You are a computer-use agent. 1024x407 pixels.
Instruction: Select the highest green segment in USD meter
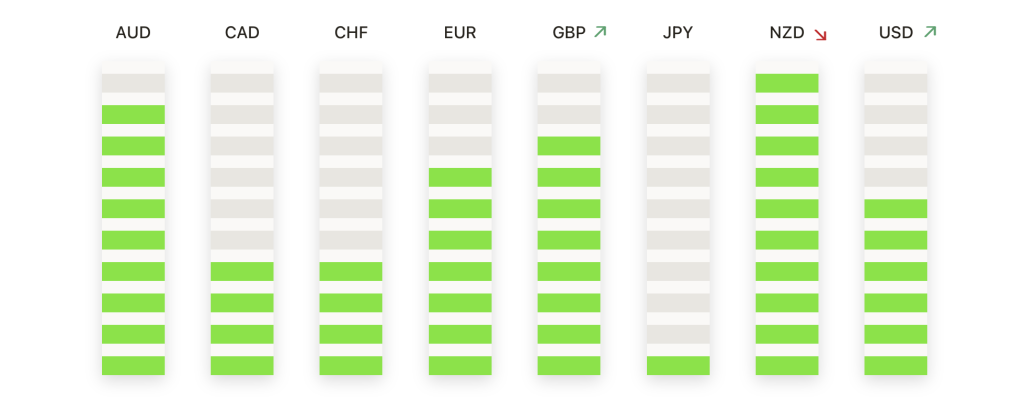click(896, 208)
